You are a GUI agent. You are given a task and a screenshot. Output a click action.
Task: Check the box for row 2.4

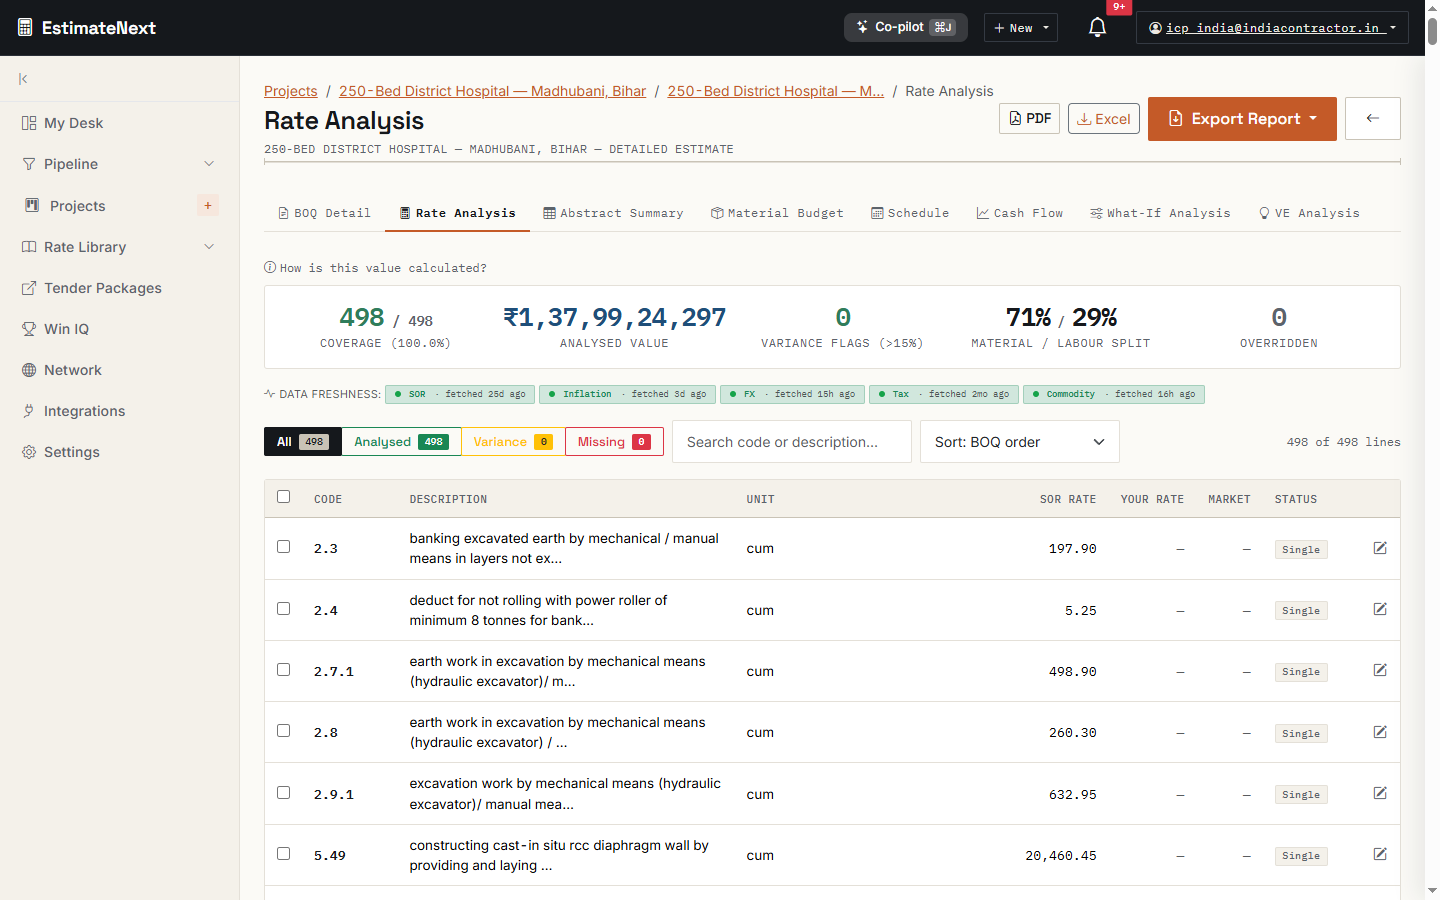[284, 609]
